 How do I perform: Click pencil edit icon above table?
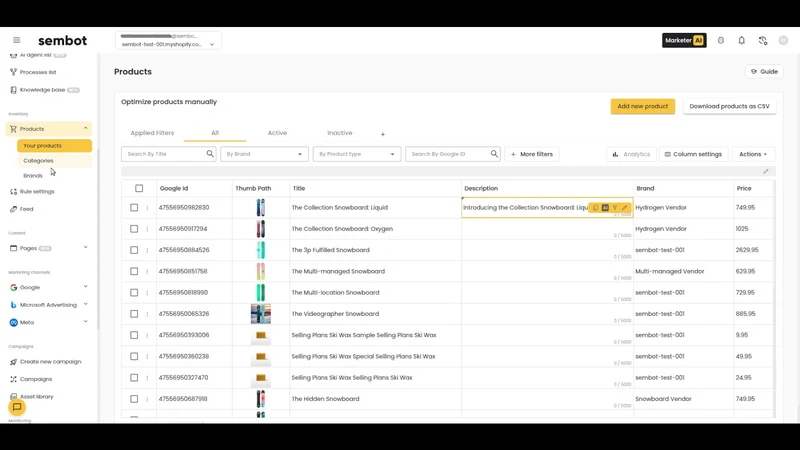click(x=765, y=171)
